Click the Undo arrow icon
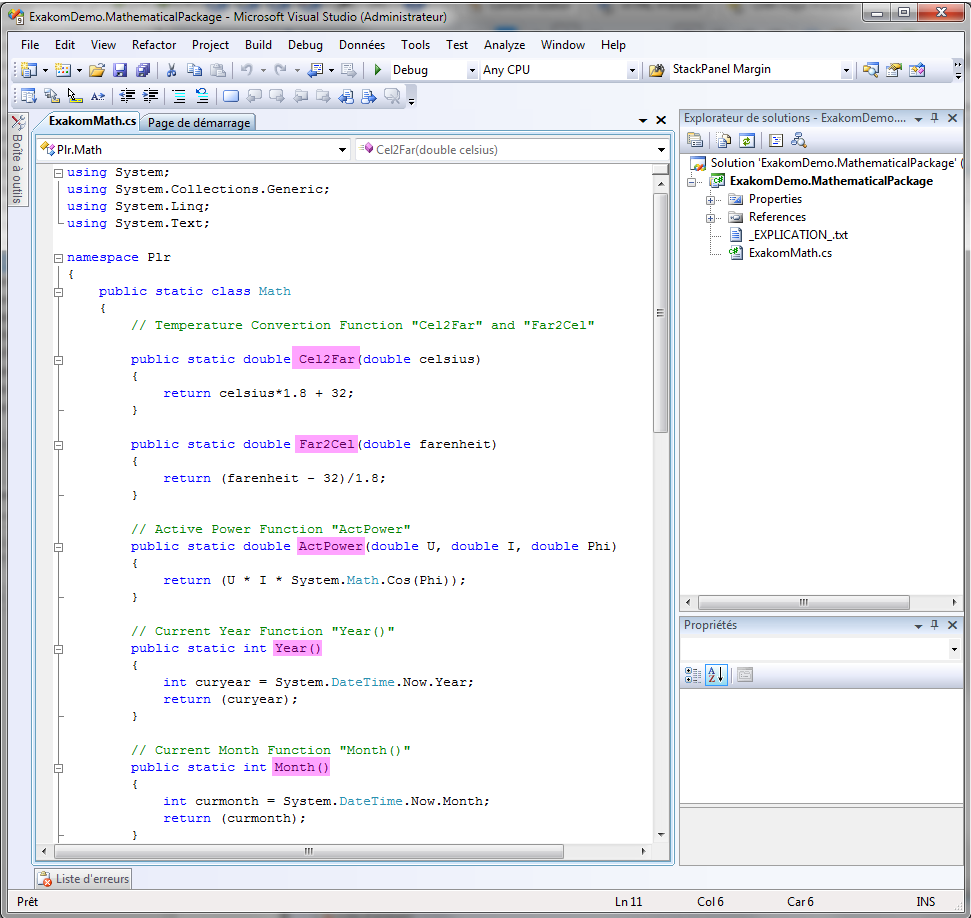The height and width of the screenshot is (918, 971). [246, 70]
